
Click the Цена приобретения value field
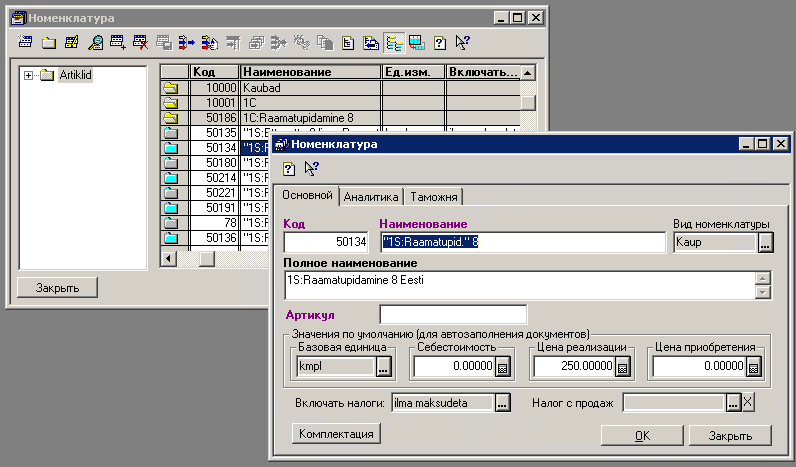[699, 366]
